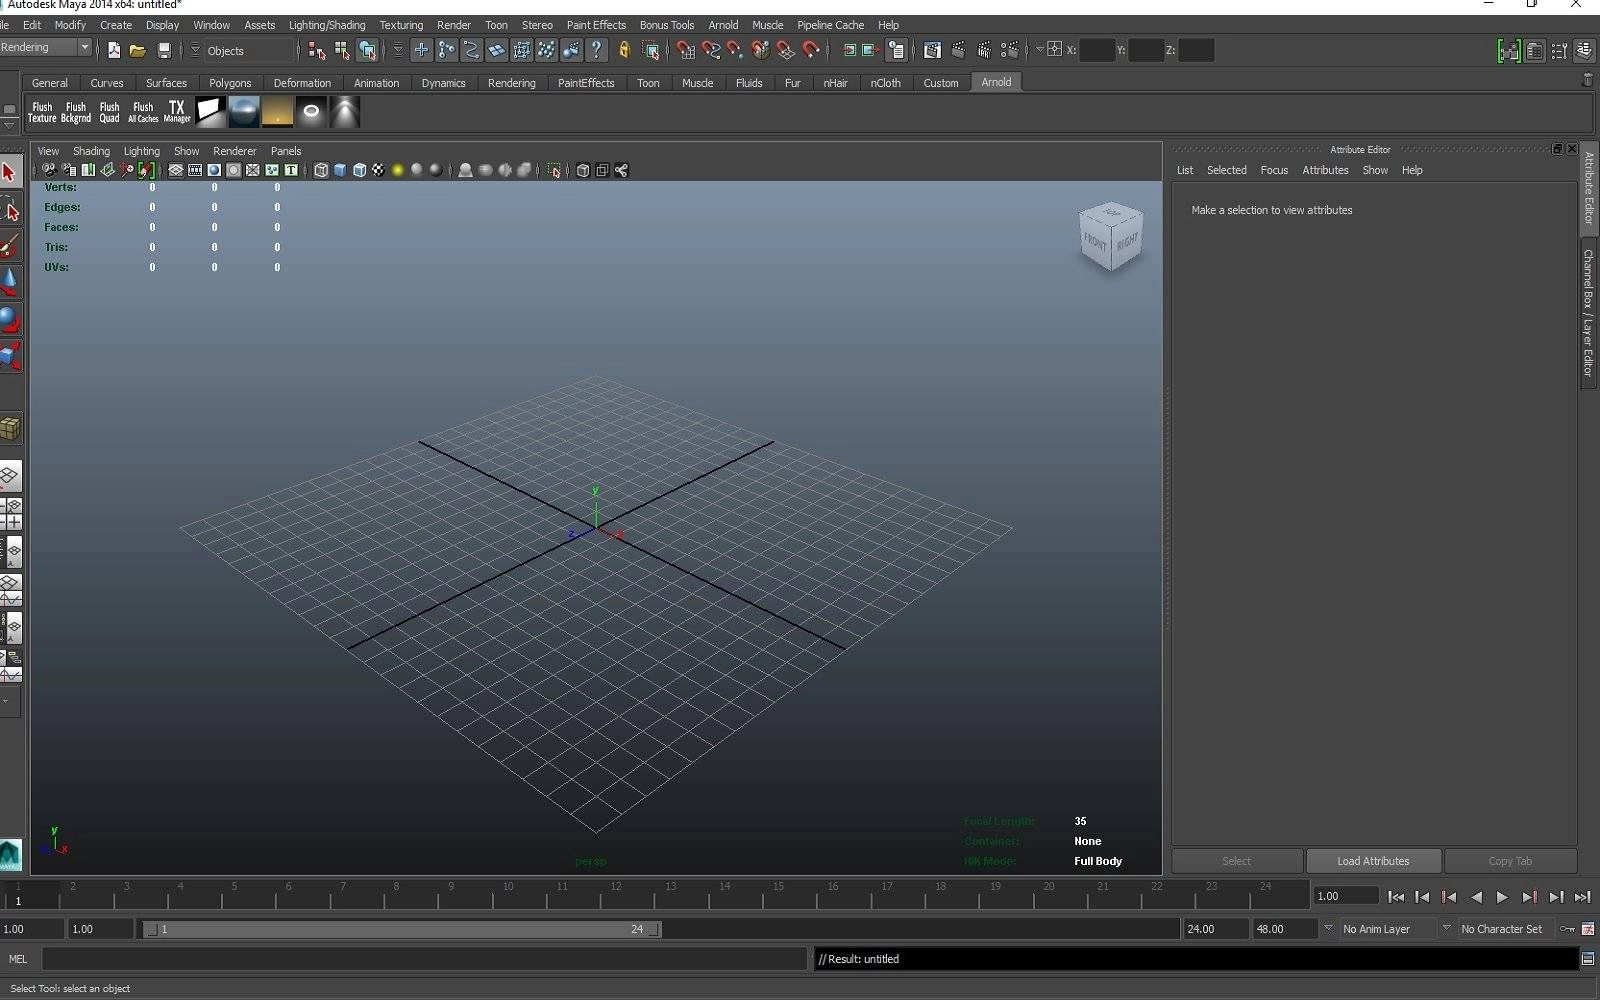Viewport: 1600px width, 1000px height.
Task: Toggle snap to grids magnet icon
Action: click(x=685, y=50)
